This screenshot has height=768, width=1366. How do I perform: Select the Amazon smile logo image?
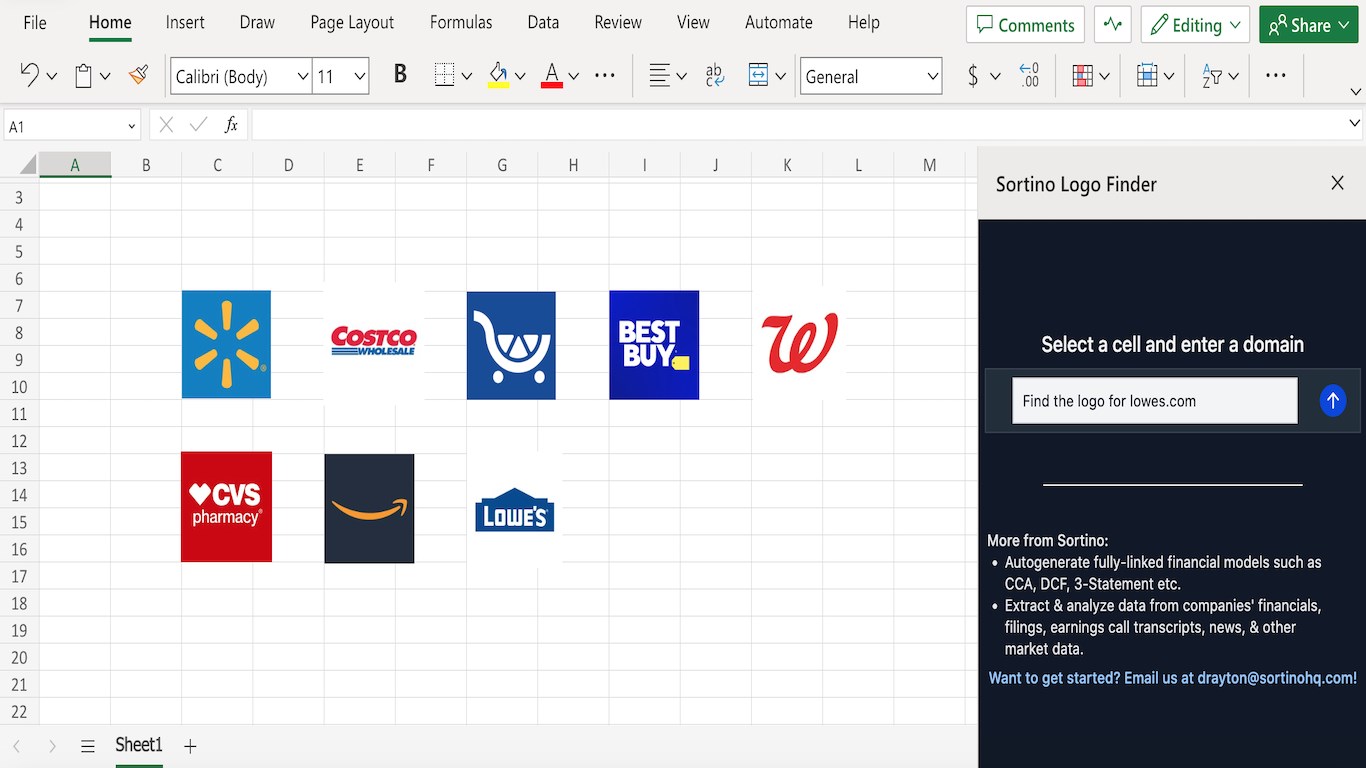(369, 508)
